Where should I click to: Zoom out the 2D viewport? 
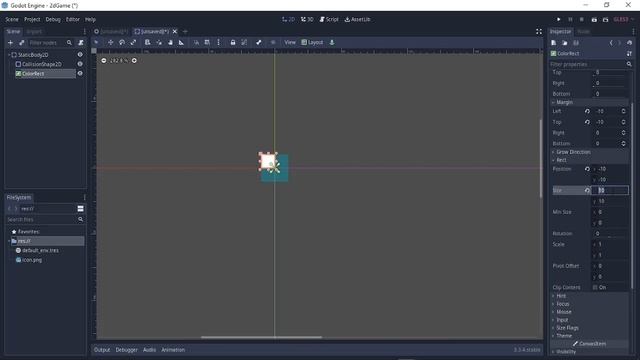click(x=104, y=60)
